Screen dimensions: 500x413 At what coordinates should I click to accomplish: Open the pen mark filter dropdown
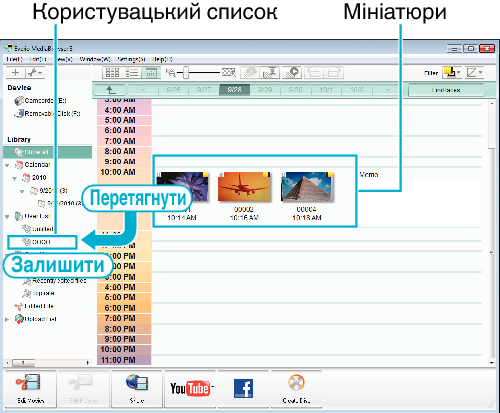tap(474, 72)
